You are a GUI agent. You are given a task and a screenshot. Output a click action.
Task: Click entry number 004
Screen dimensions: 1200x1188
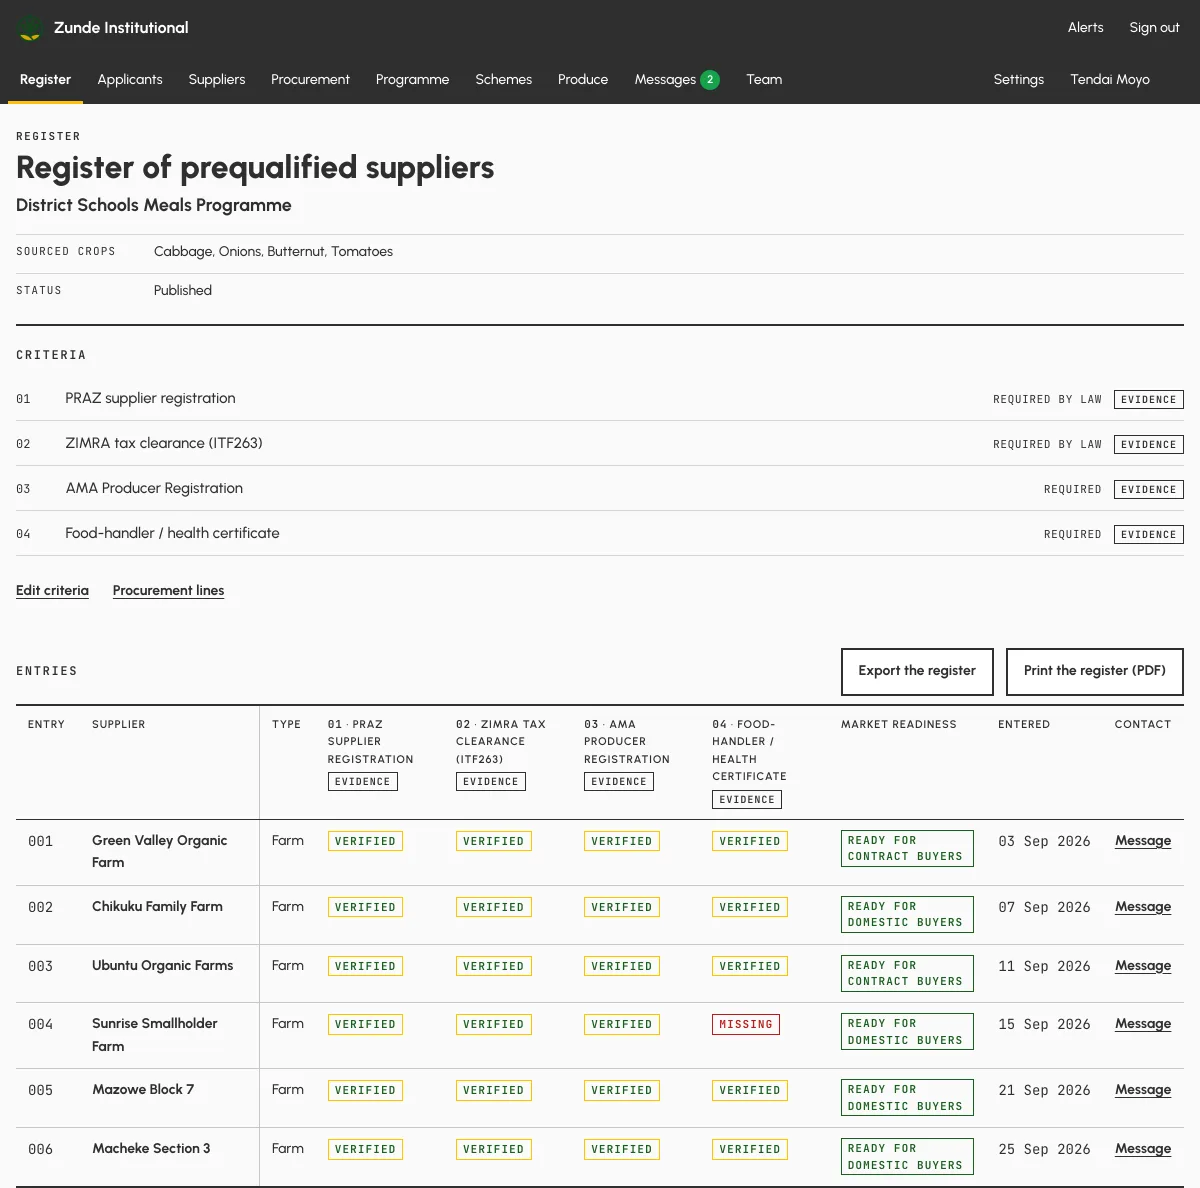click(x=40, y=1024)
